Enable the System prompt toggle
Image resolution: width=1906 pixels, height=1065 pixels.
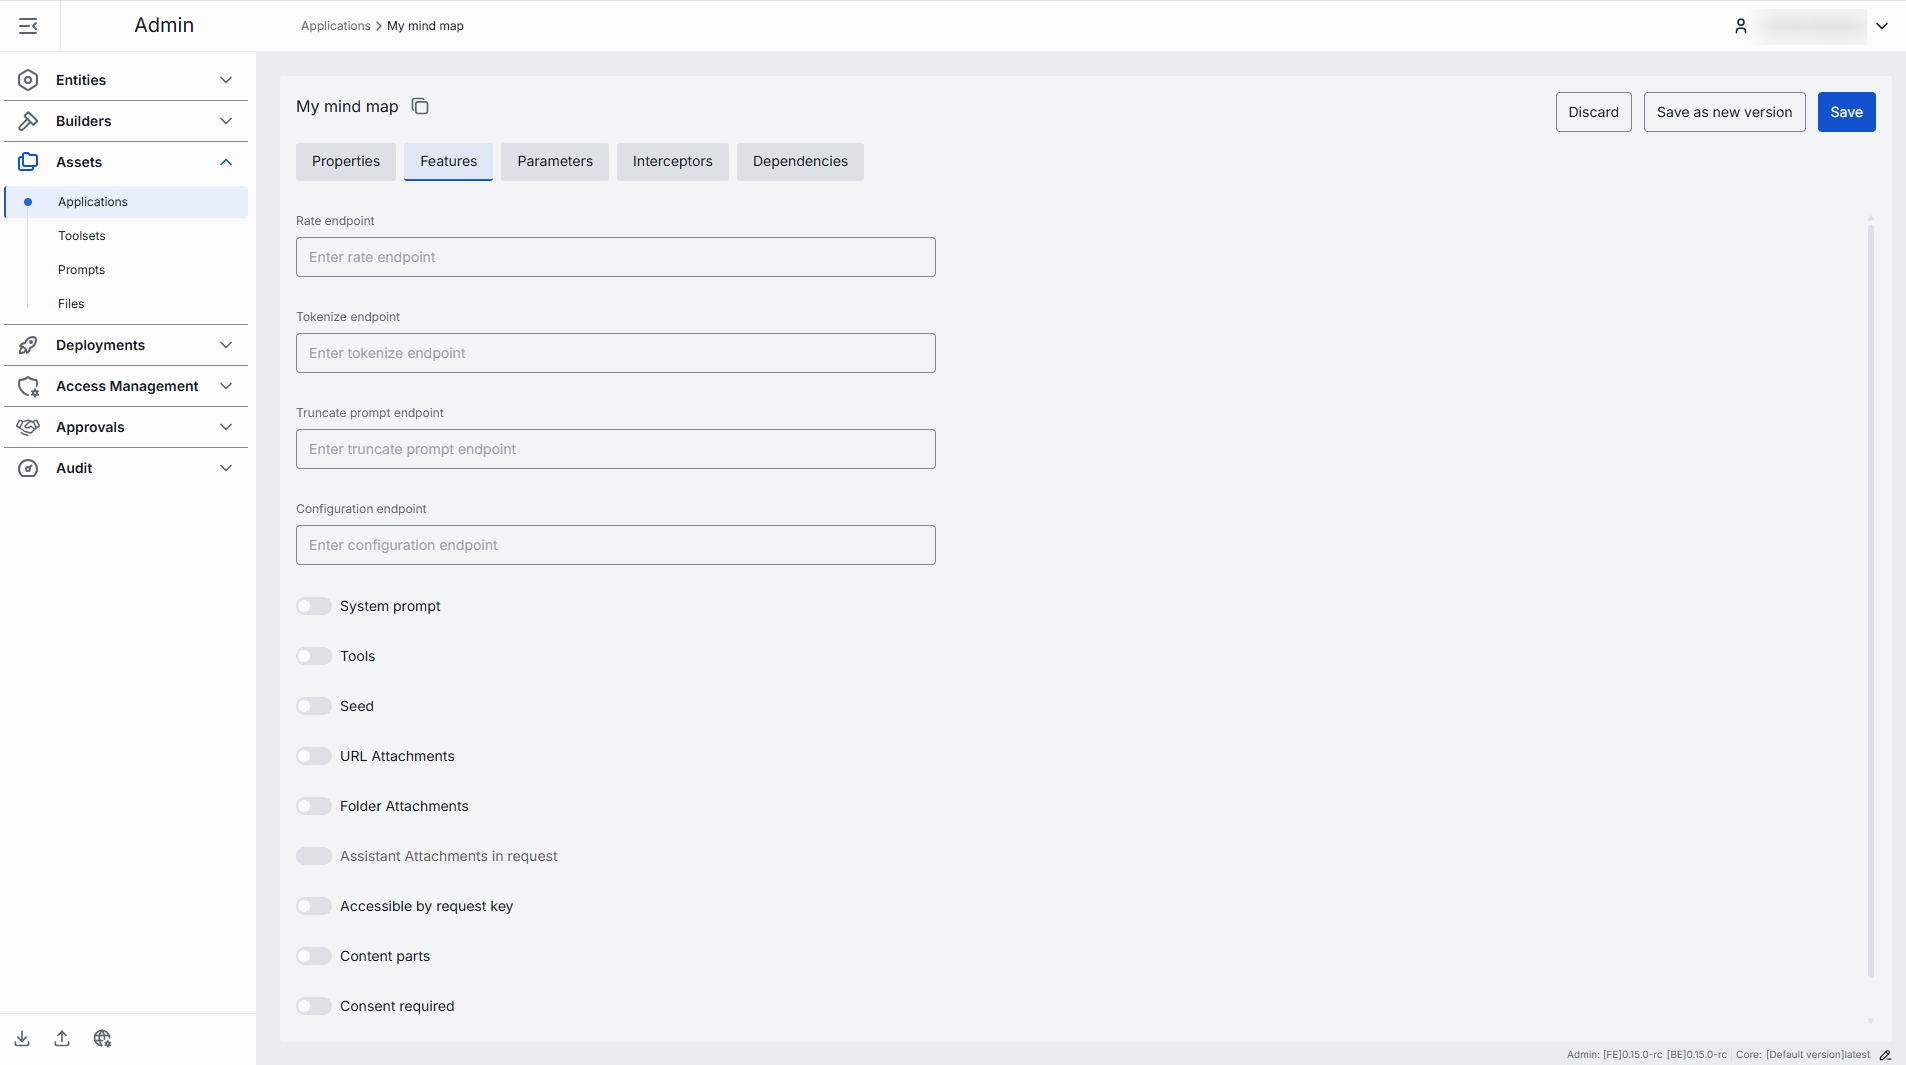[314, 606]
